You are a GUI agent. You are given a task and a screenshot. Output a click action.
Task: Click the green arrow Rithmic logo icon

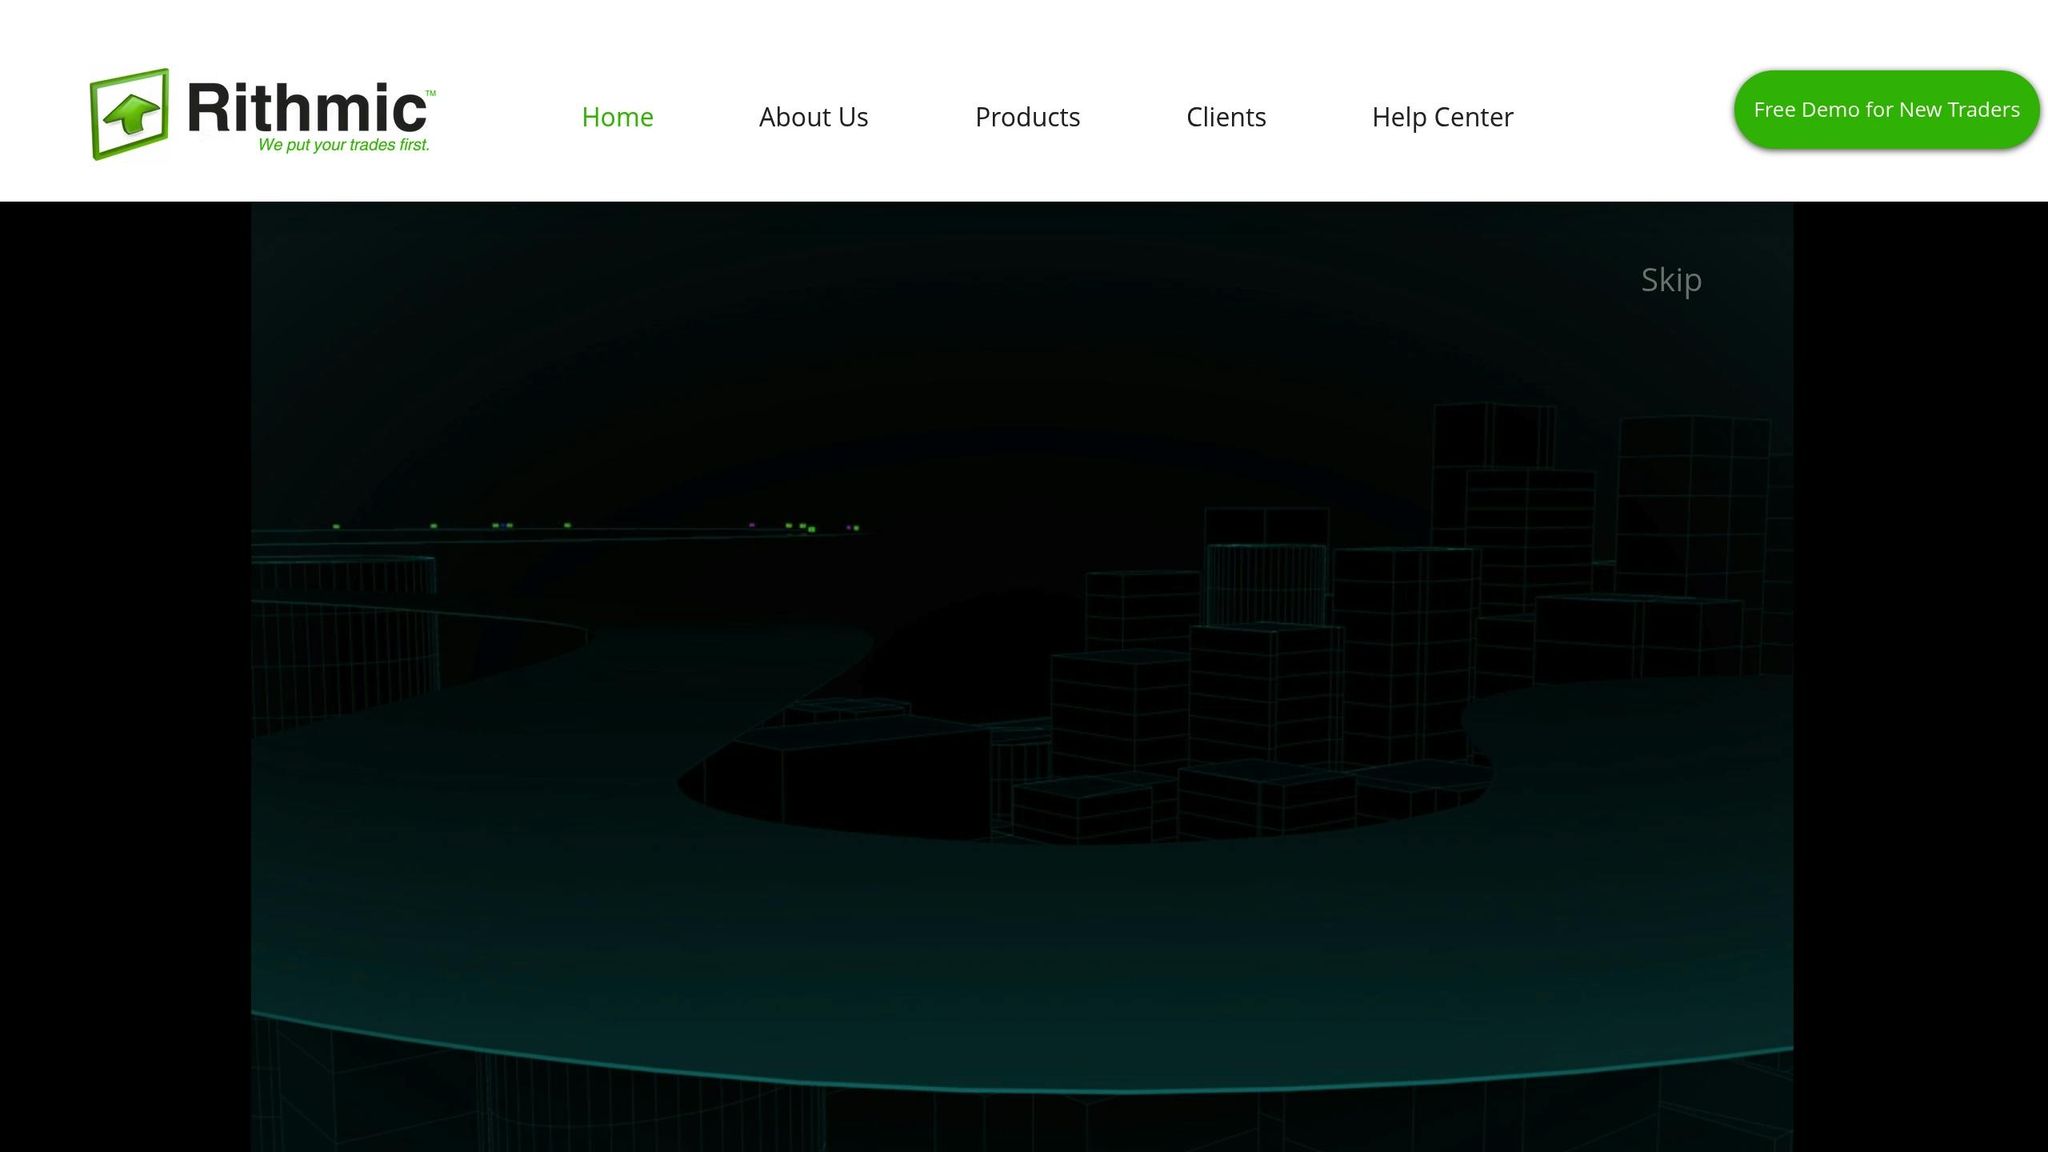(130, 113)
